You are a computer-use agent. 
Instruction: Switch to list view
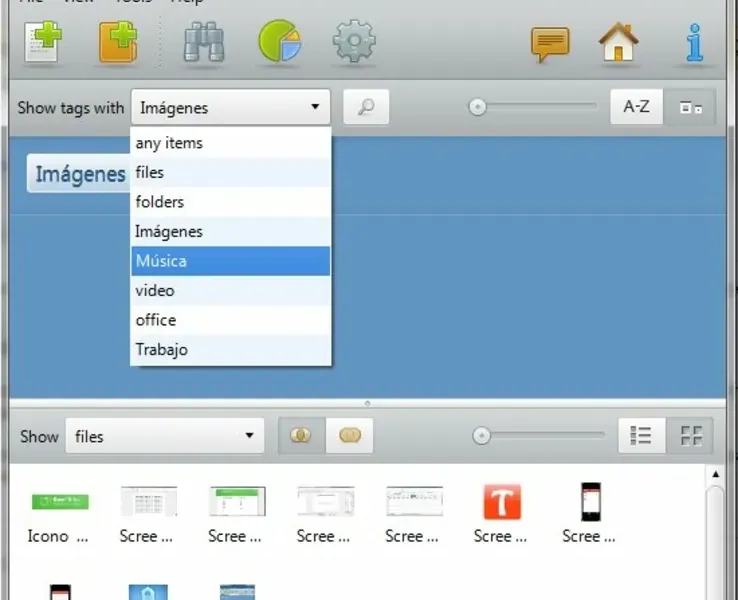click(641, 435)
